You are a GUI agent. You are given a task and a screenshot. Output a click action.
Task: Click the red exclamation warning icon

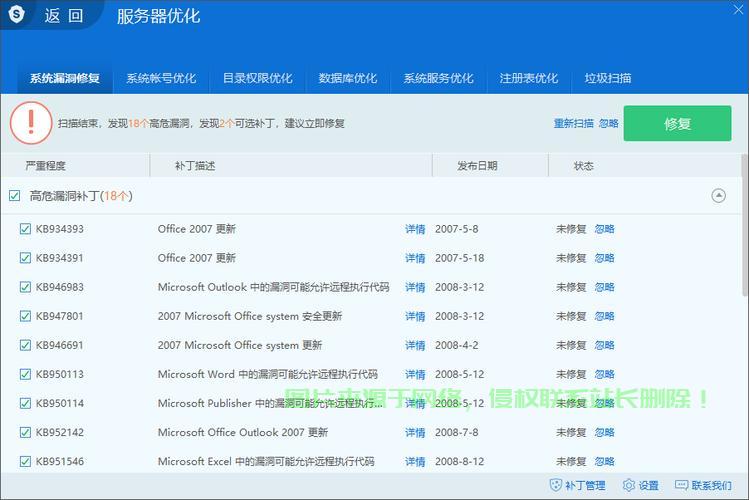tap(30, 123)
